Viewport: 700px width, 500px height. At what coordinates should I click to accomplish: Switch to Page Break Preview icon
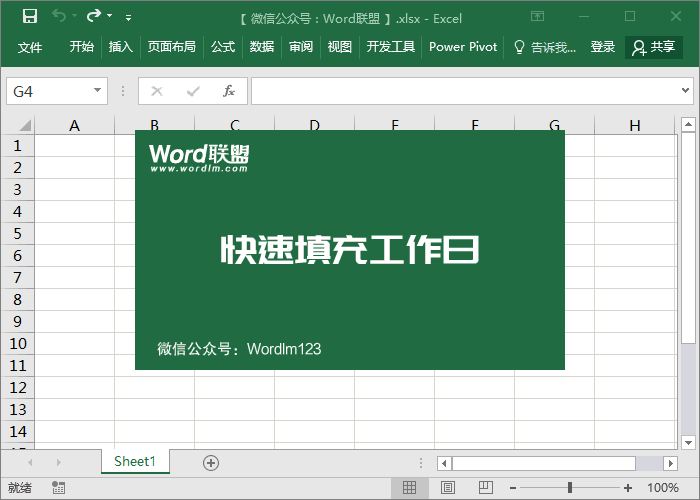point(486,488)
